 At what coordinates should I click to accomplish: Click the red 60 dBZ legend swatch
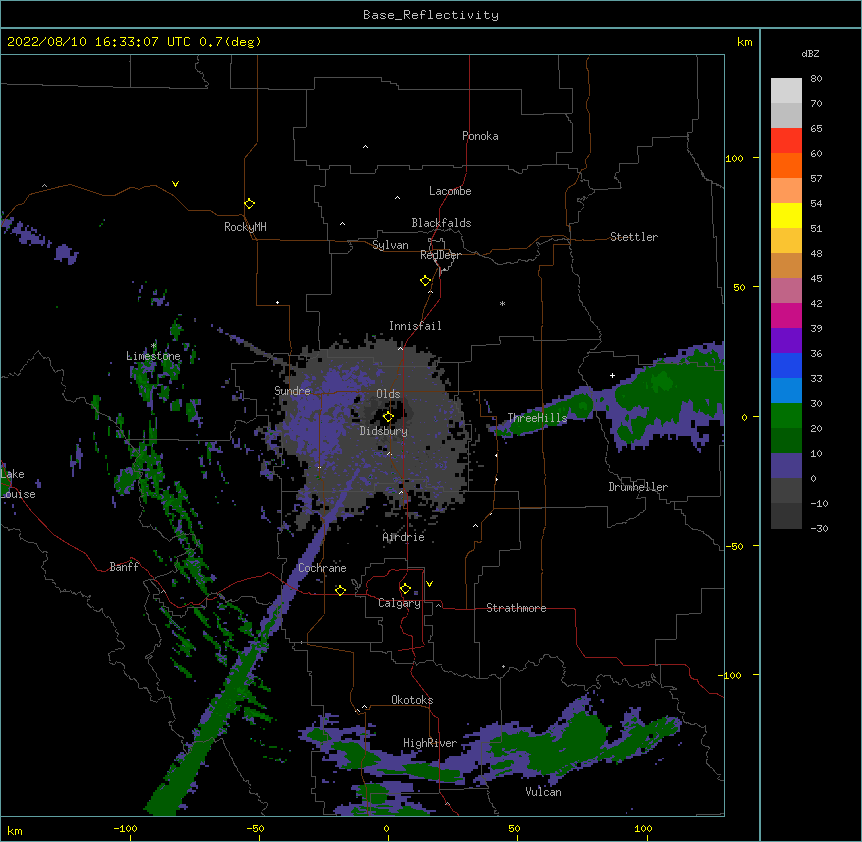[786, 140]
